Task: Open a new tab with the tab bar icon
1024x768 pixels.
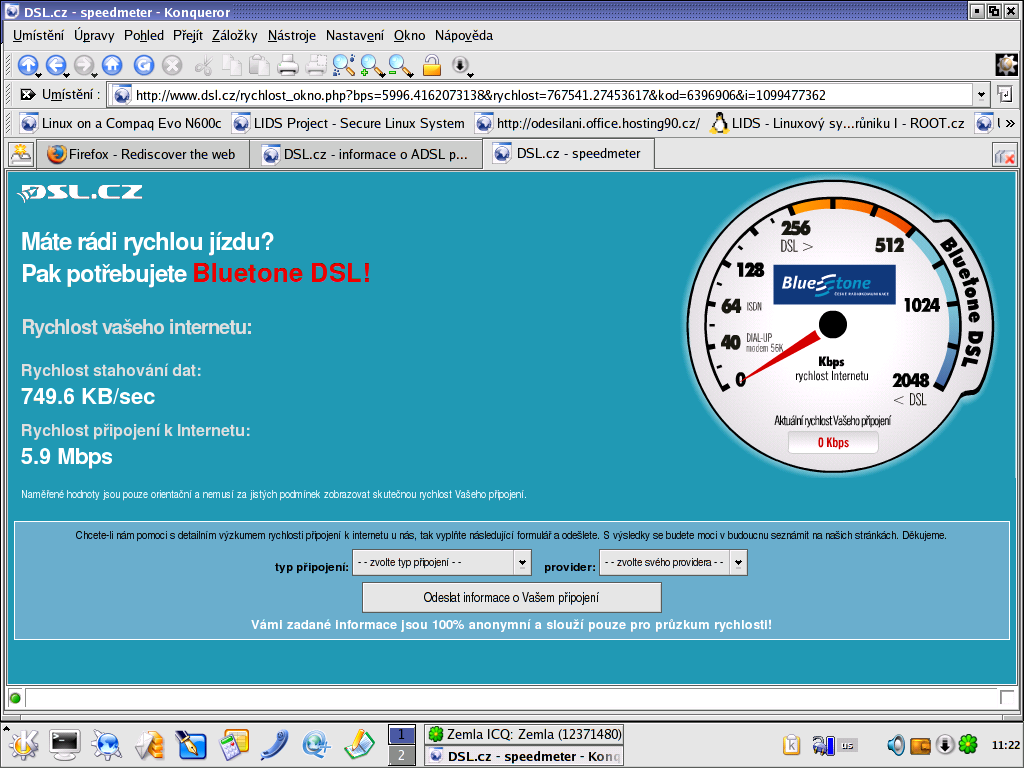Action: pos(21,155)
